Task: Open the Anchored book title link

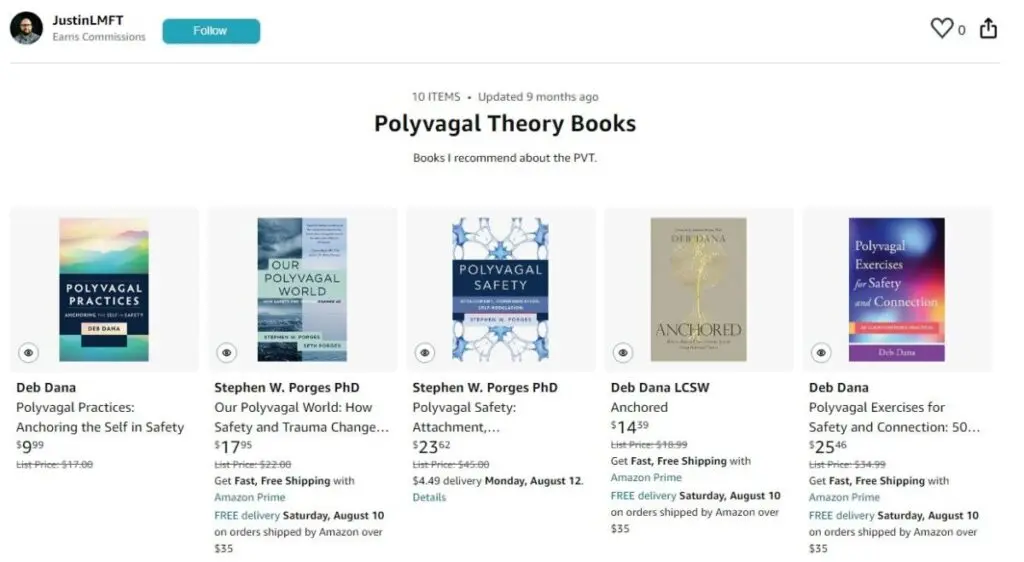Action: click(x=639, y=407)
